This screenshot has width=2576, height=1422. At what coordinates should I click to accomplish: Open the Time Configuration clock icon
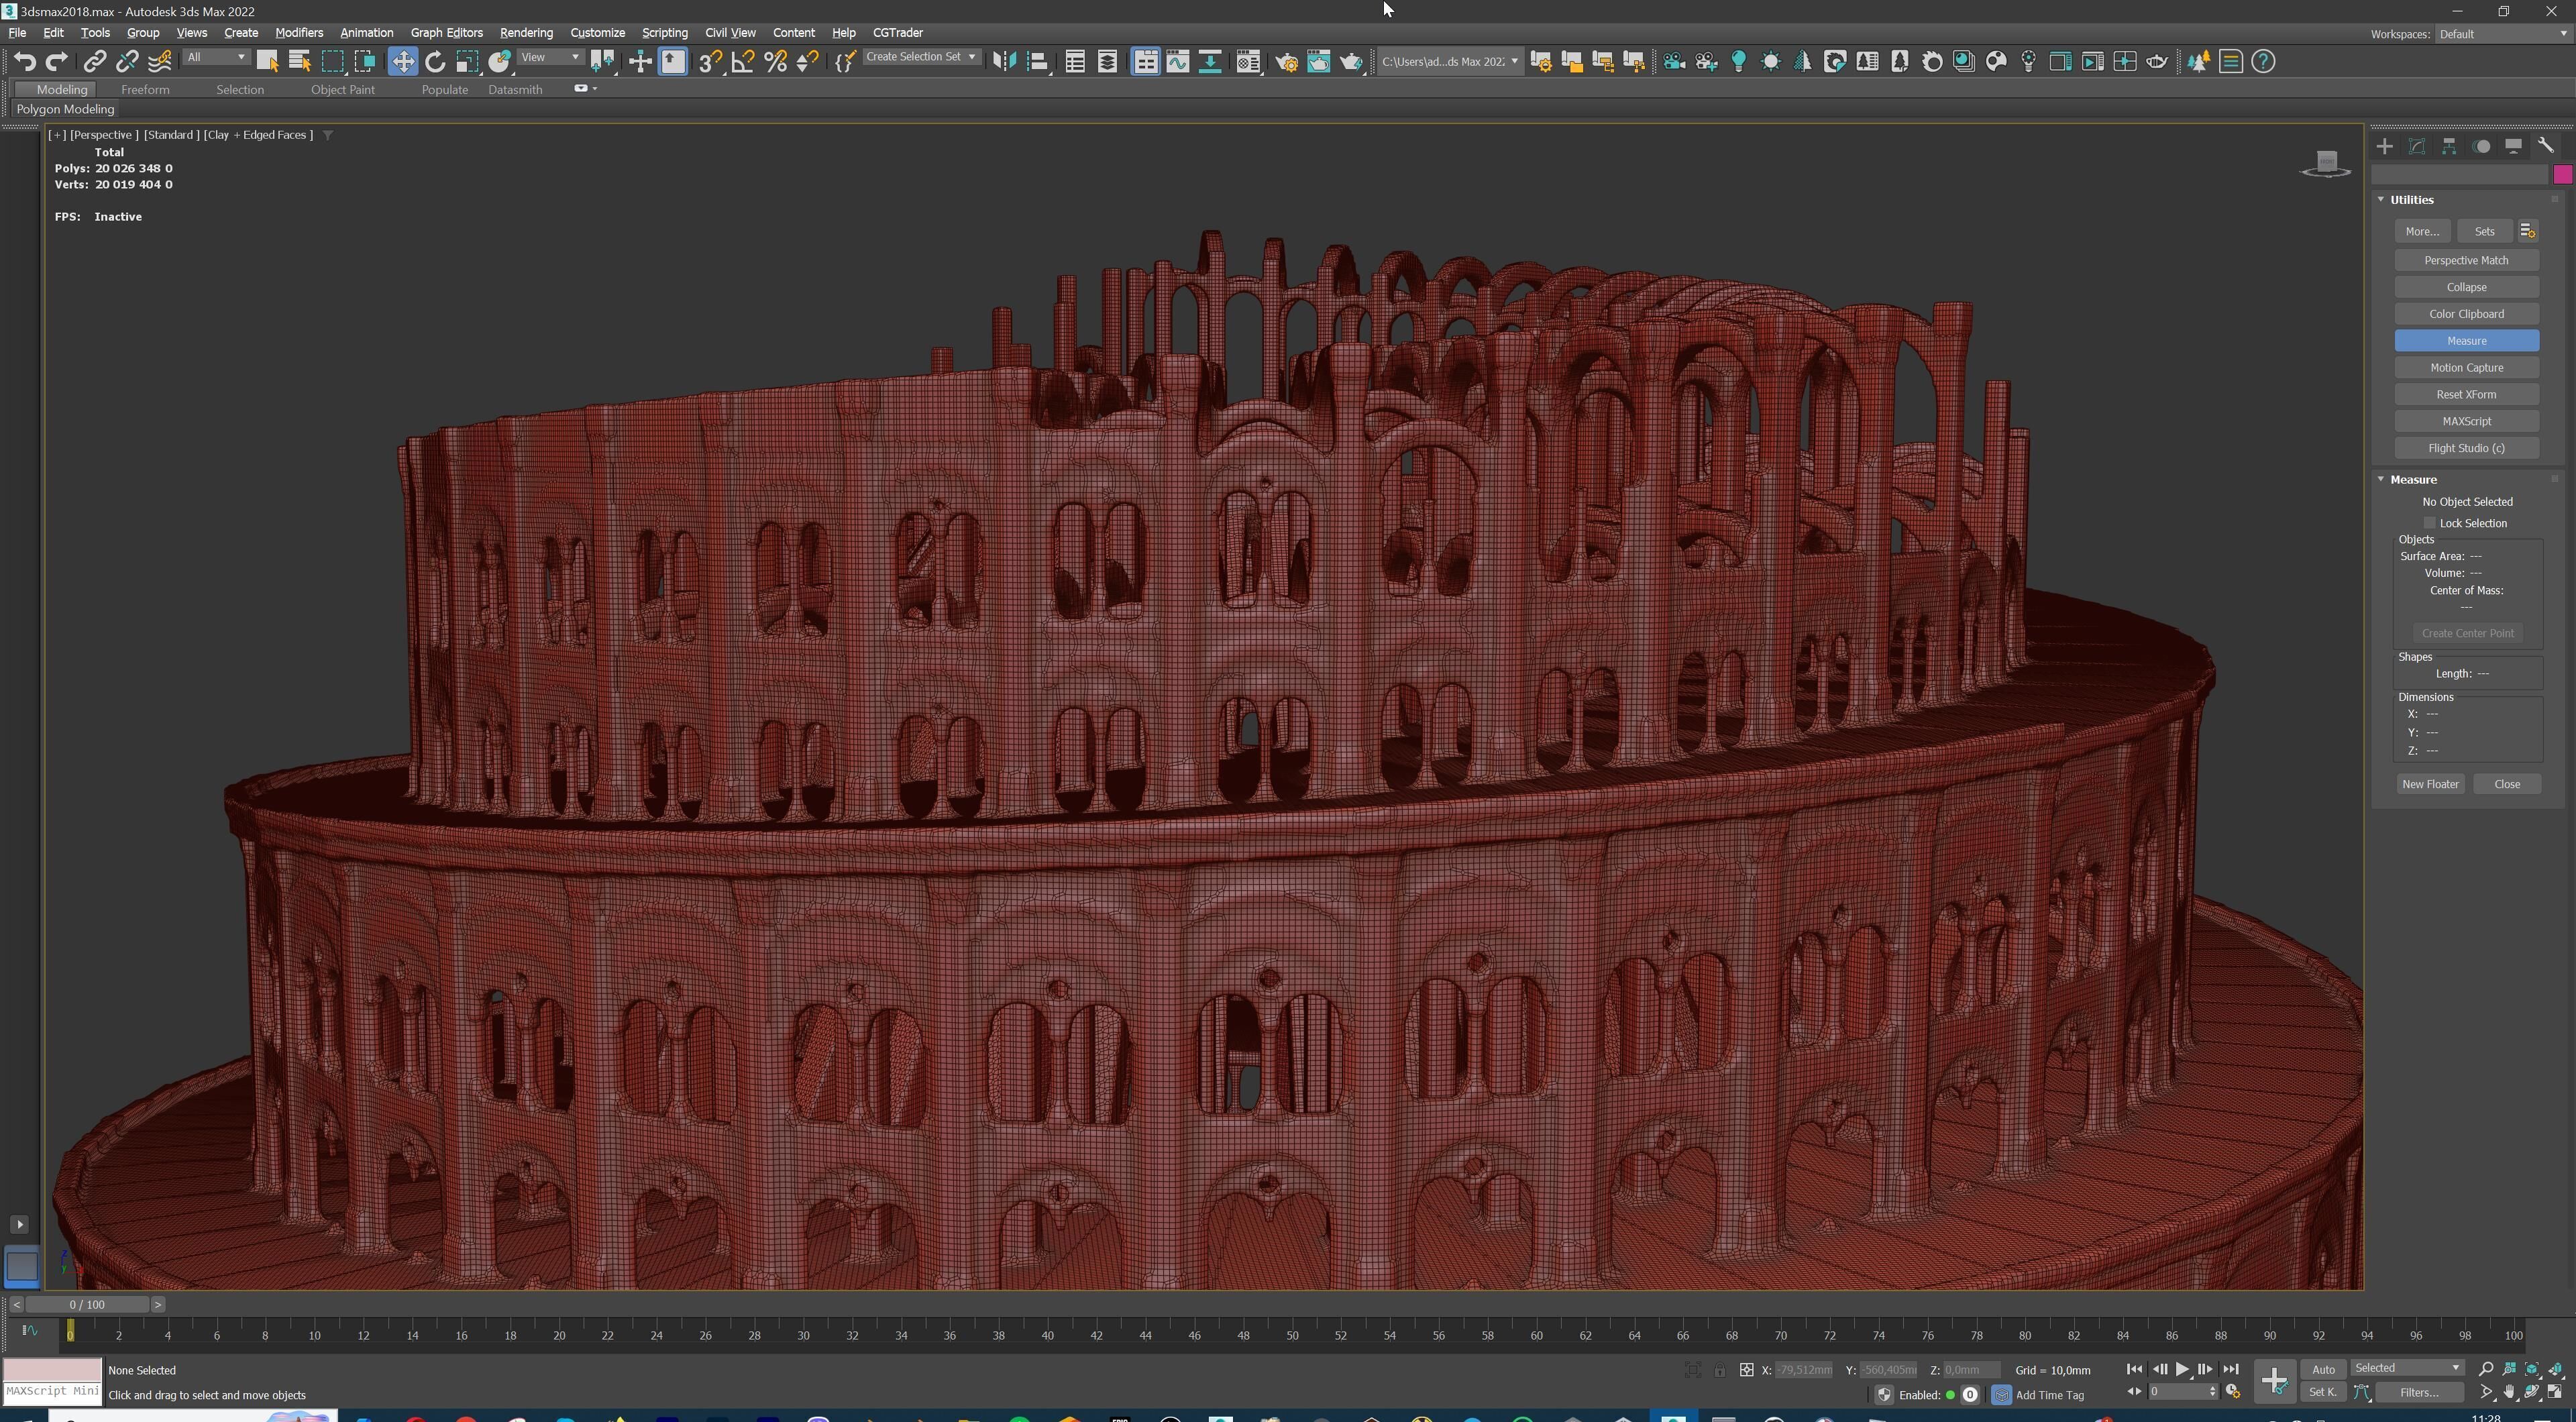(x=2232, y=1392)
